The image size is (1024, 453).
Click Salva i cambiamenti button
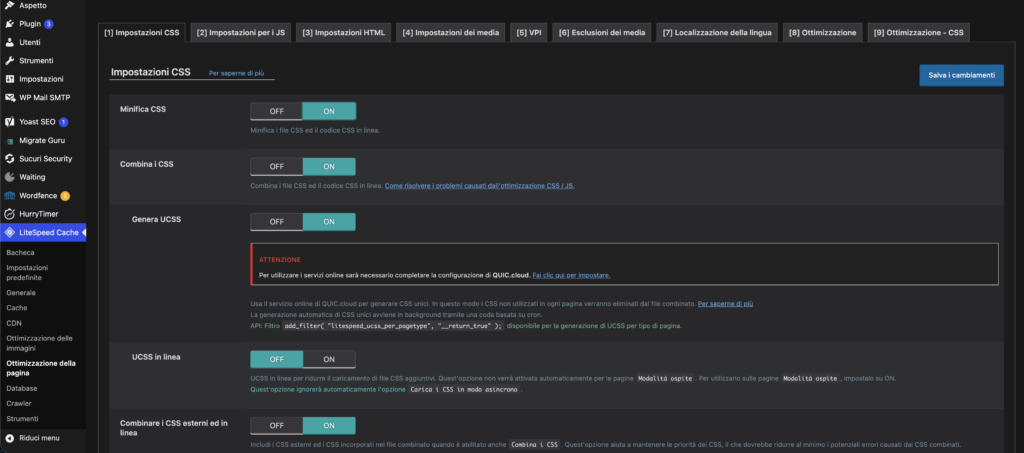[961, 75]
